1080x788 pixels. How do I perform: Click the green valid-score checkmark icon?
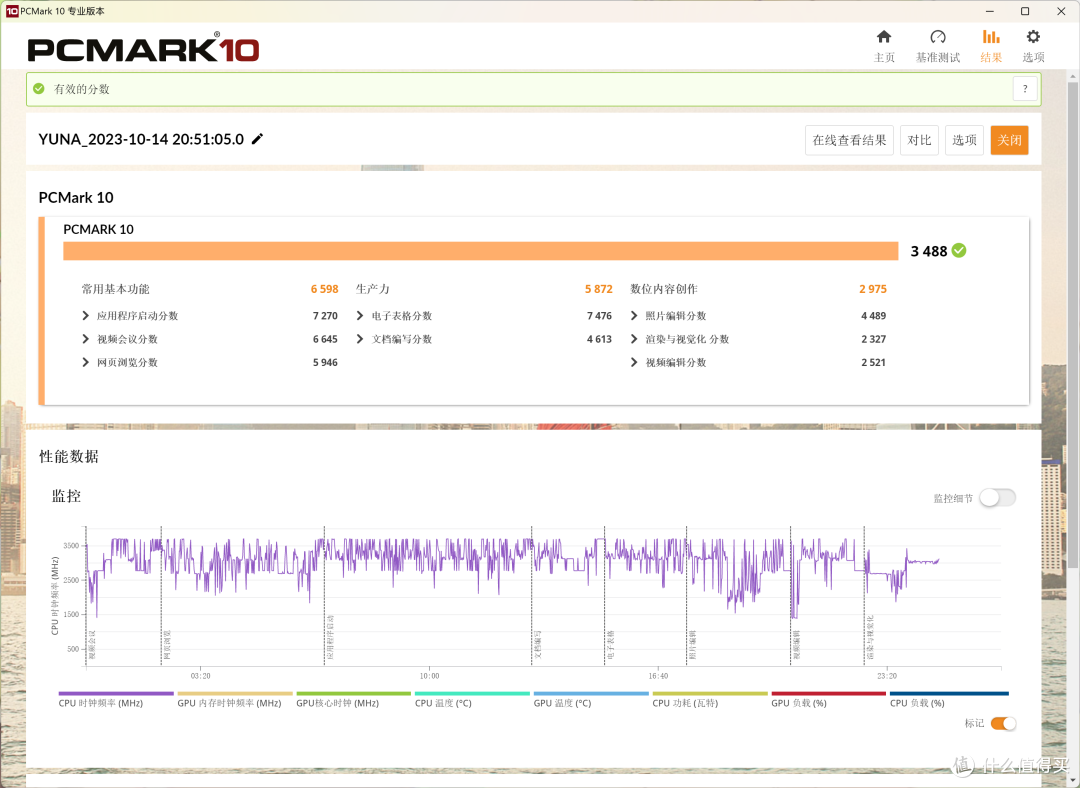point(39,89)
